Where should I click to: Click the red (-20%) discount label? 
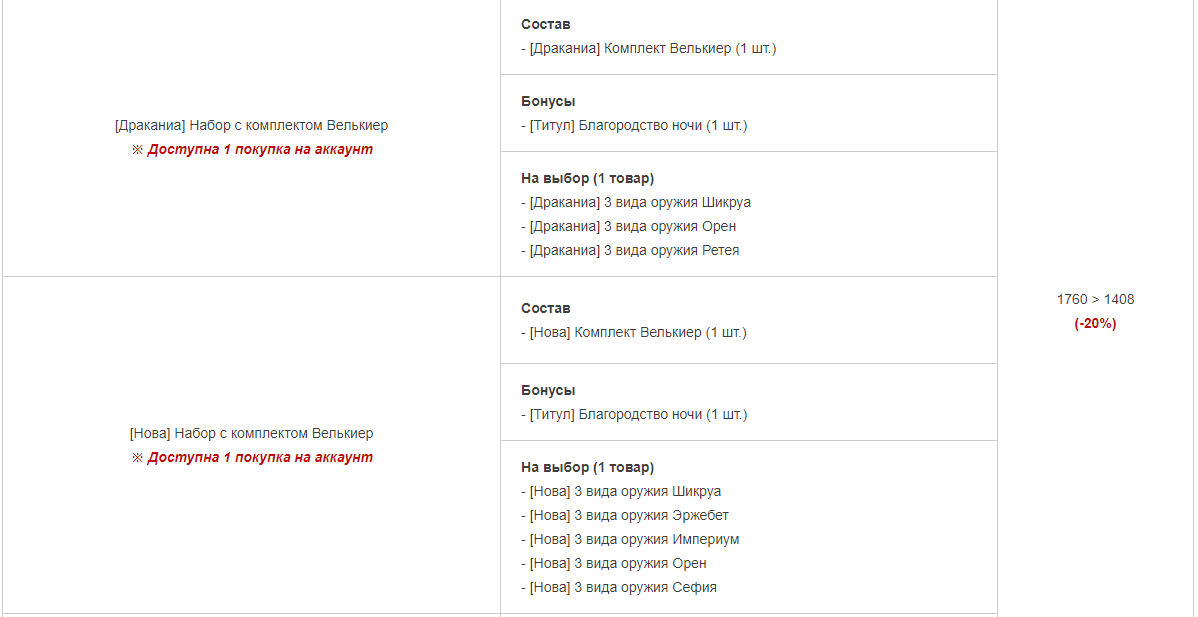(x=1096, y=324)
